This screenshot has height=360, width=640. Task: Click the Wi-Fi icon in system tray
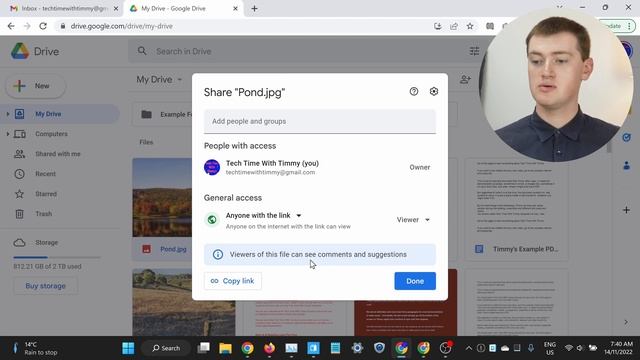569,348
